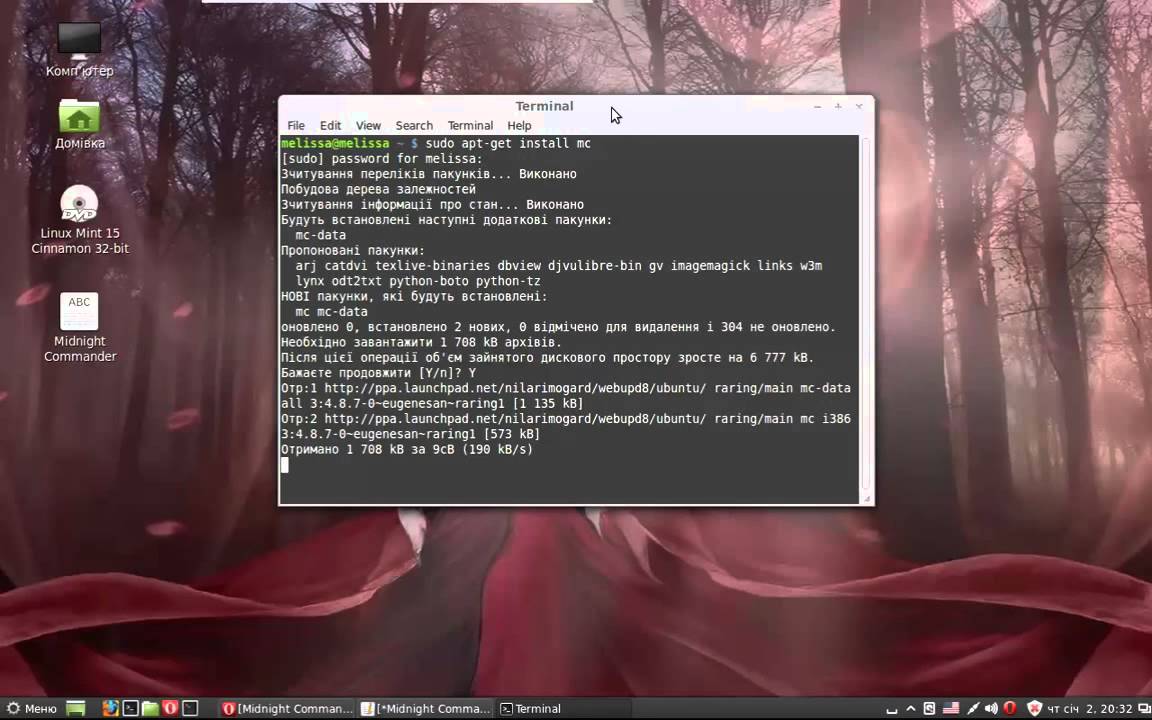Click the ppa.launchpad.net URL on Отр:1 line
Screen dimensions: 1152x720
tap(515, 388)
